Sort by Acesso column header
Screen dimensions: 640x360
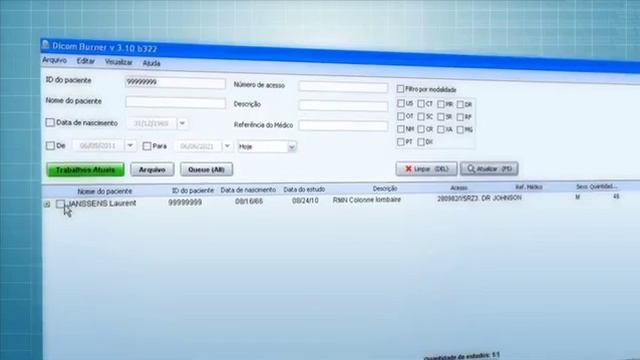(x=459, y=188)
